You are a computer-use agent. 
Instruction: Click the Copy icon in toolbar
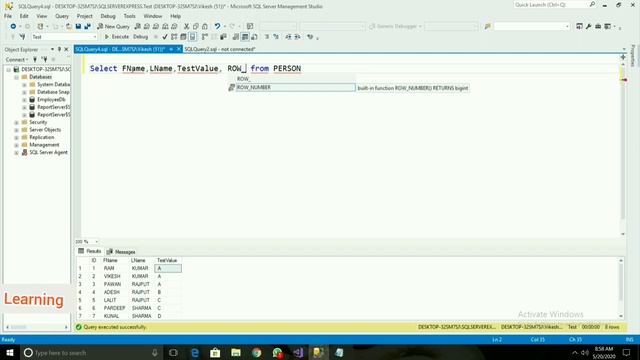pyautogui.click(x=196, y=26)
